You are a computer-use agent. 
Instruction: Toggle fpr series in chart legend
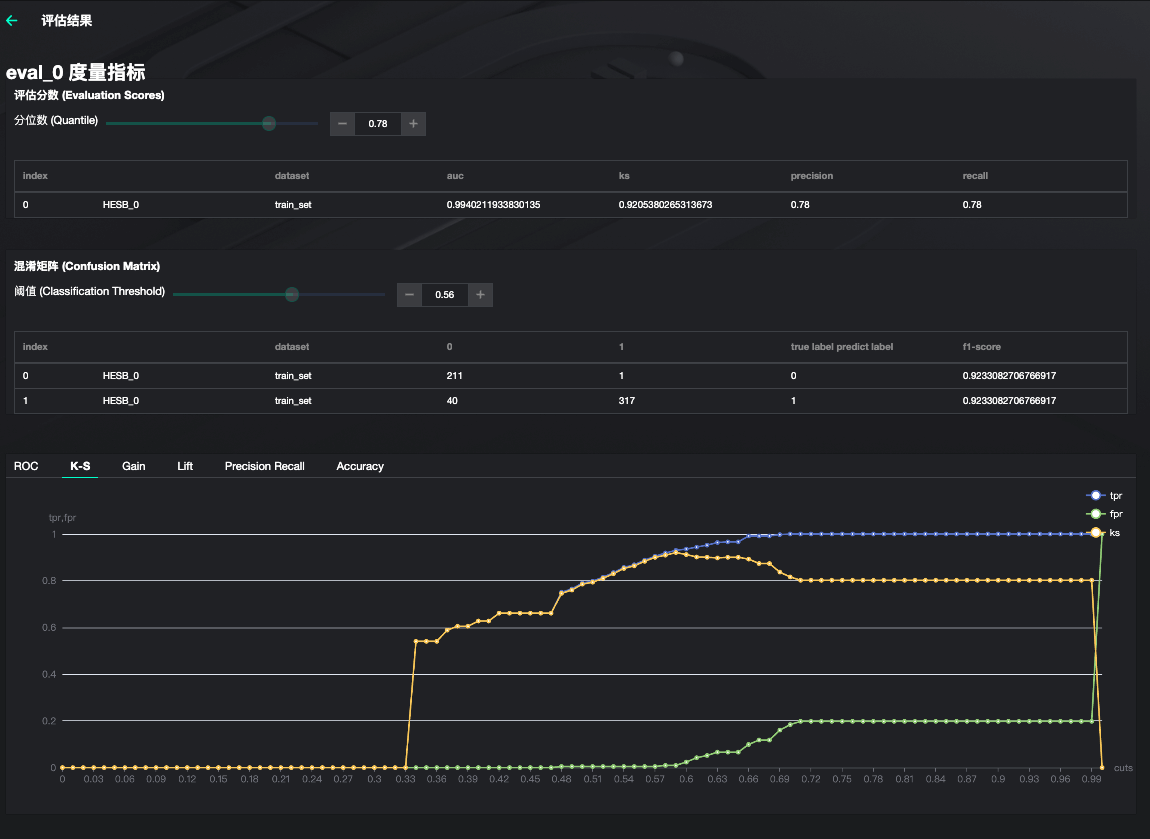[x=1104, y=514]
